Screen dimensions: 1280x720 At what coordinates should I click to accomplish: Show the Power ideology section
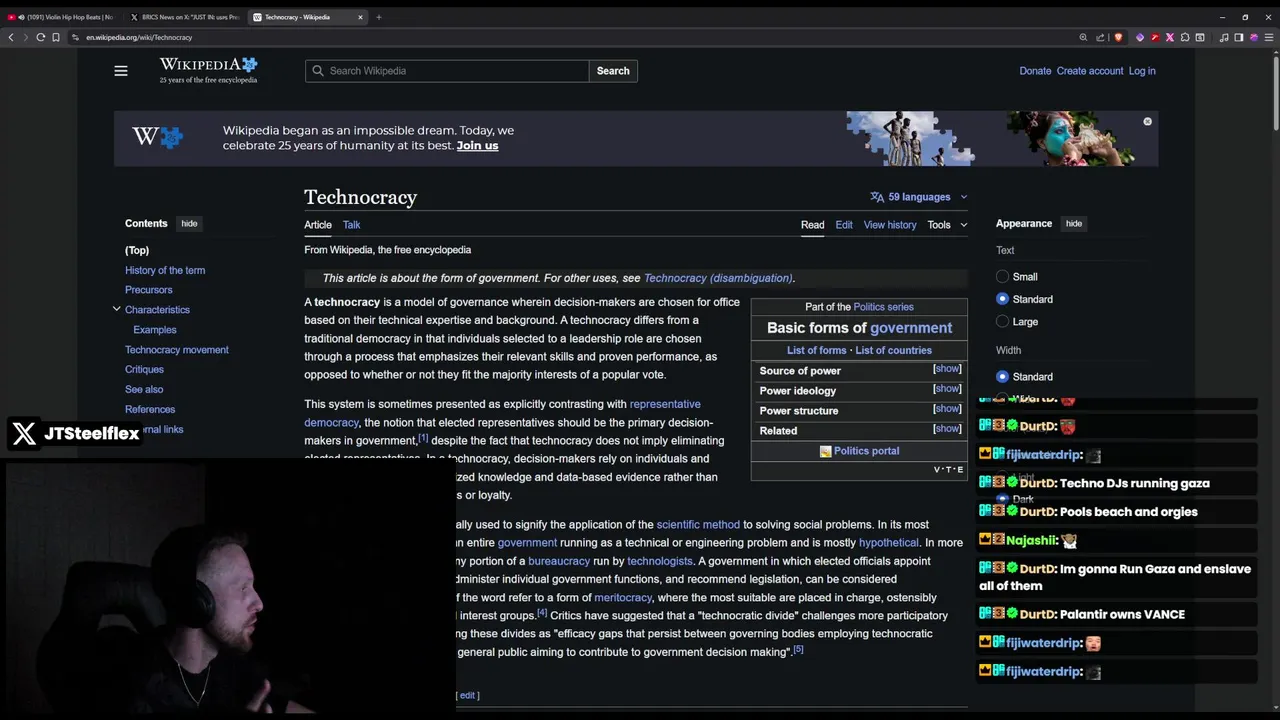(x=947, y=389)
